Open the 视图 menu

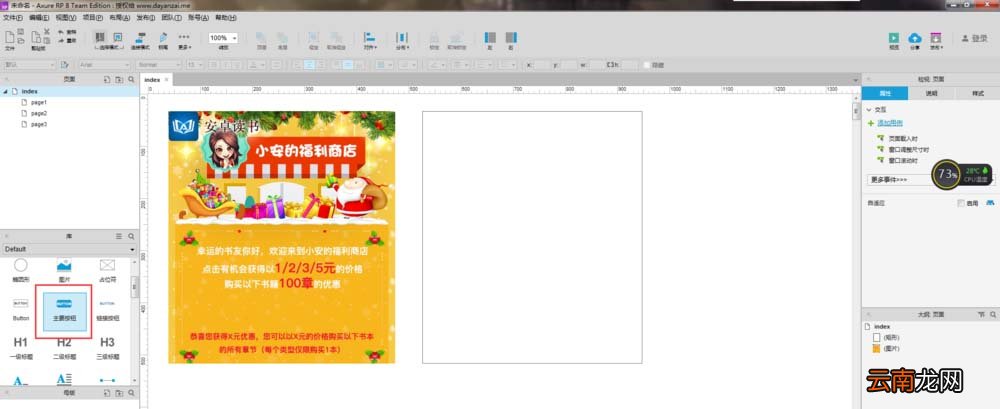point(66,18)
